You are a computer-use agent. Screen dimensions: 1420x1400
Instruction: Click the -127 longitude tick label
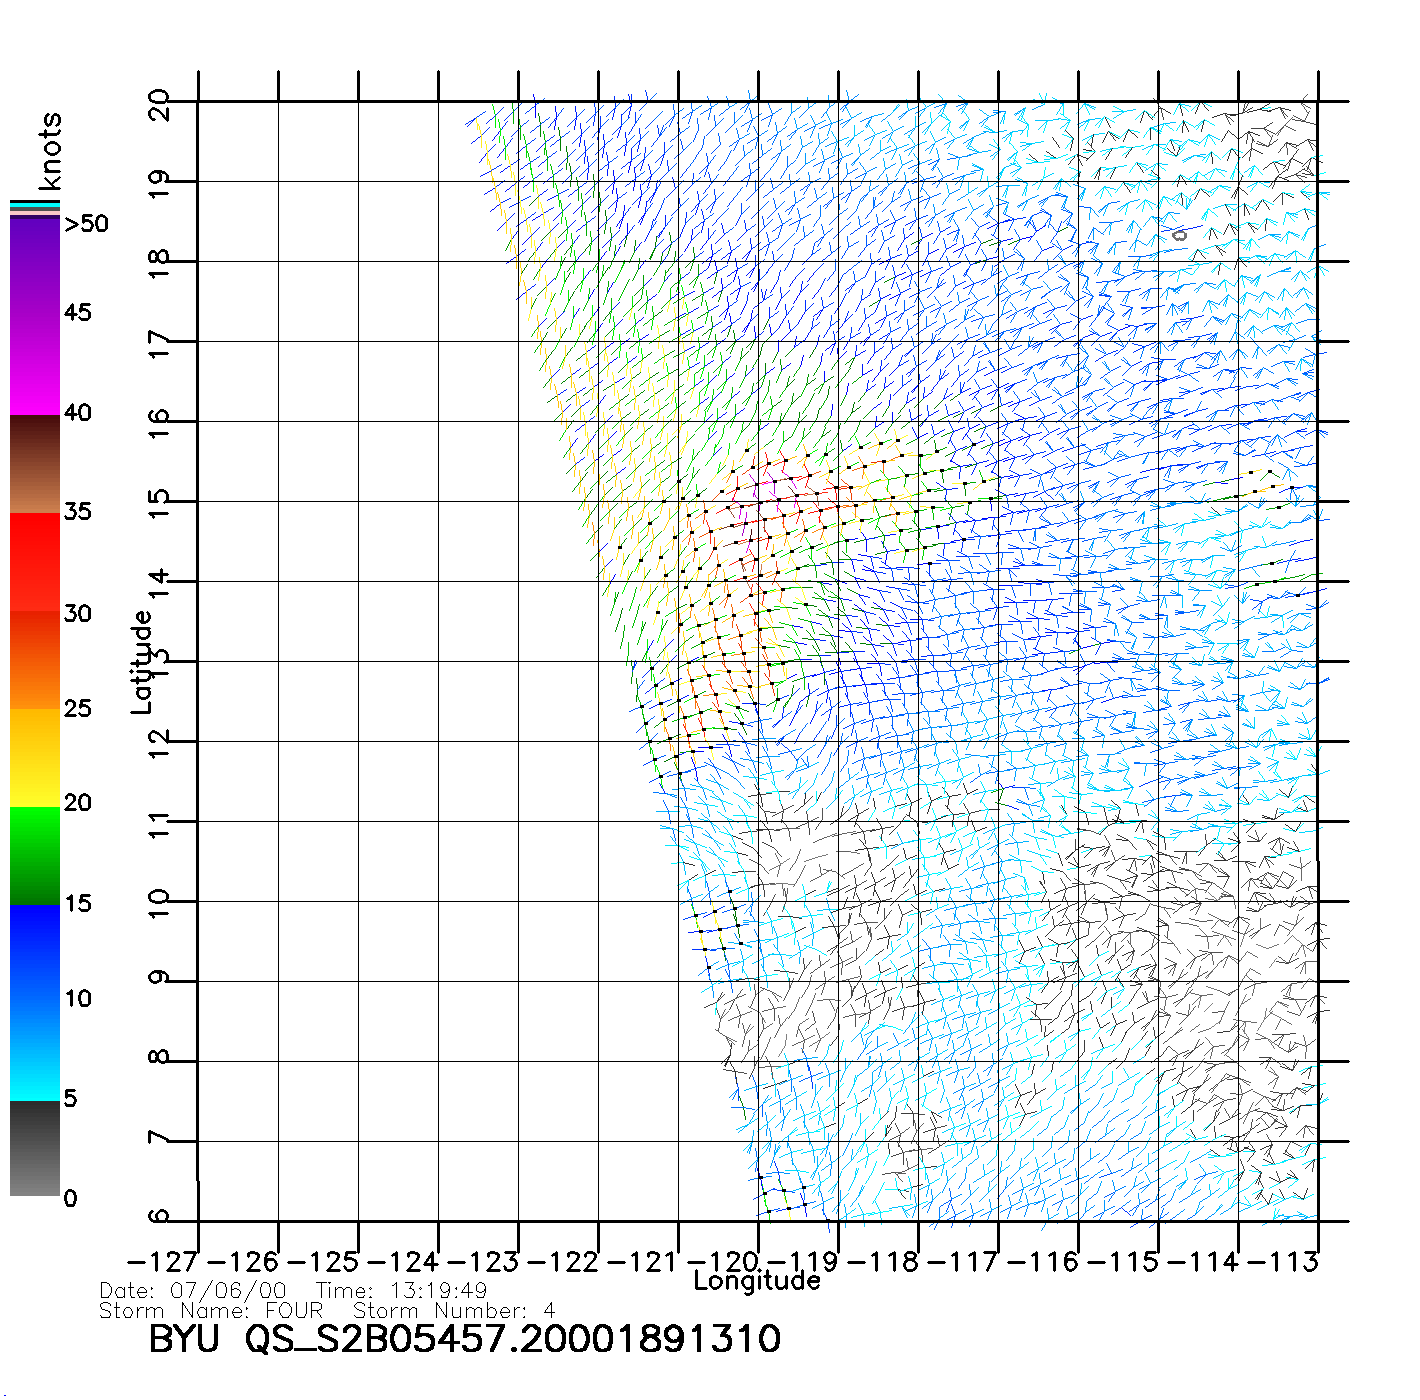pos(163,1262)
